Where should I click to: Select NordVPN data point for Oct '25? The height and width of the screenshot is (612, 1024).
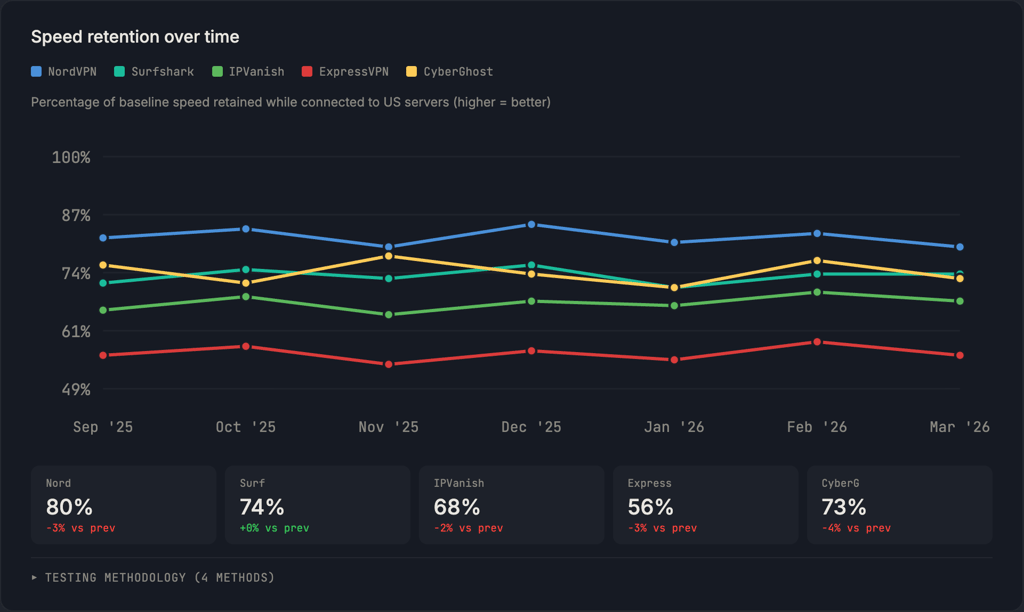(246, 229)
